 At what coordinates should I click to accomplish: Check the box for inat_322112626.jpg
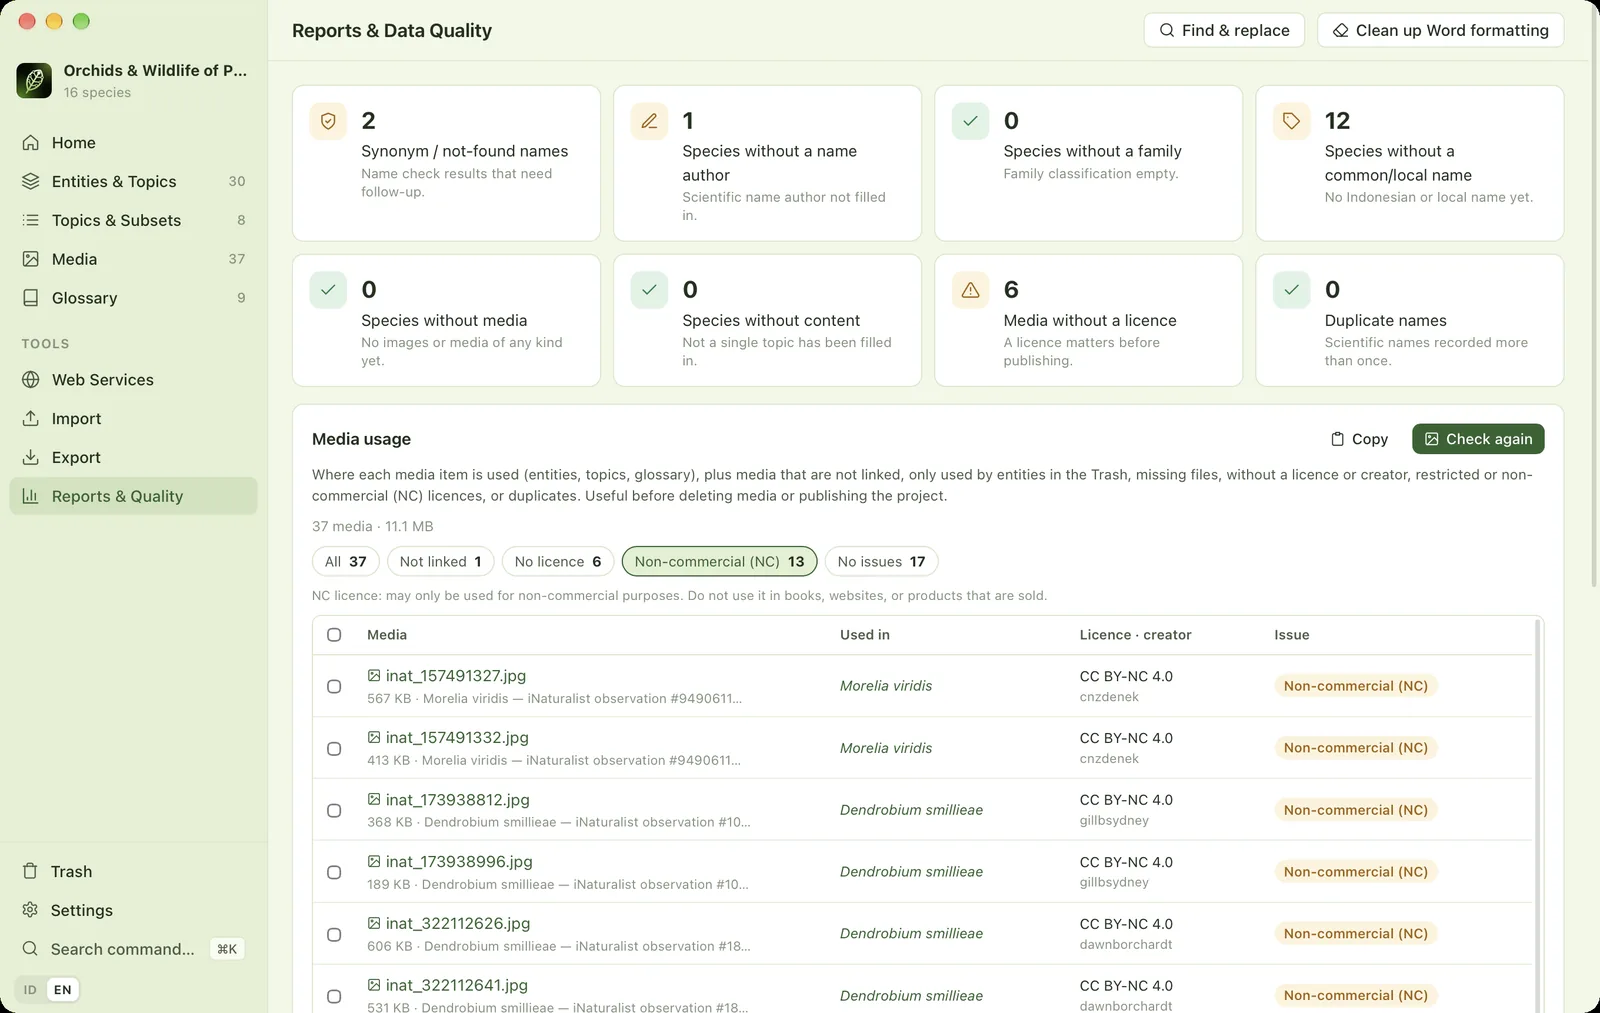(334, 935)
